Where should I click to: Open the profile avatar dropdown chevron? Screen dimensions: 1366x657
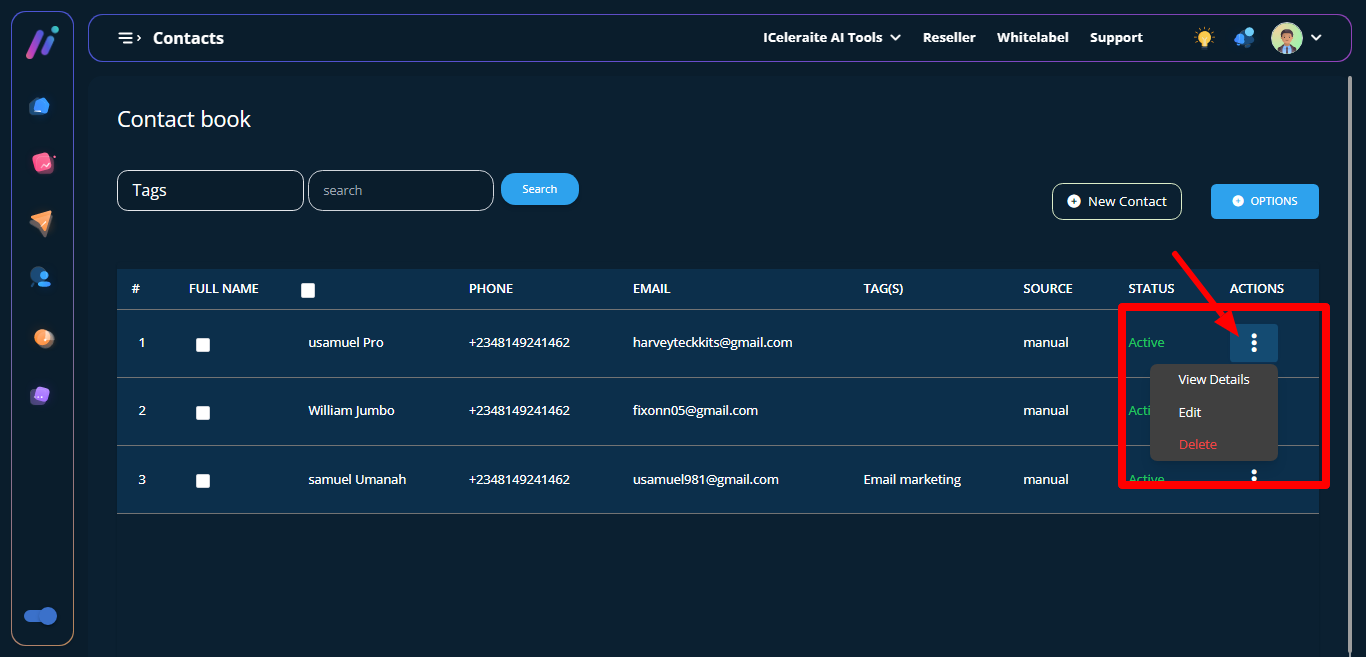[1316, 38]
